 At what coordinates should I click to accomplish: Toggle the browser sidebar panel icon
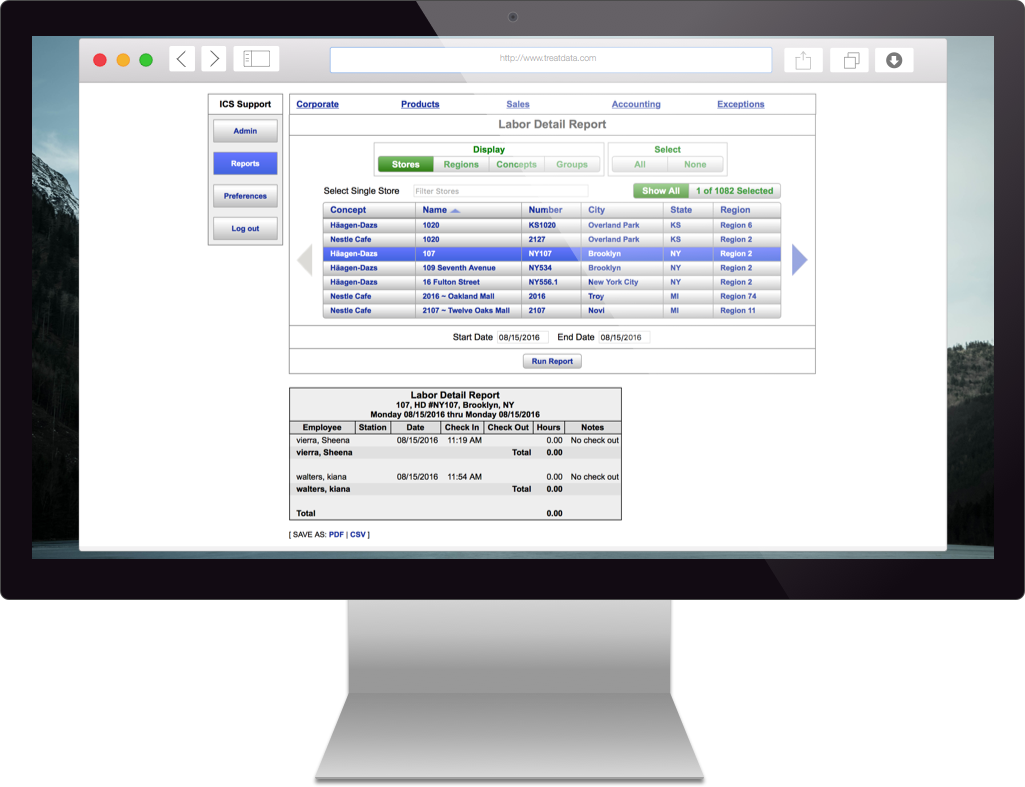(x=256, y=59)
